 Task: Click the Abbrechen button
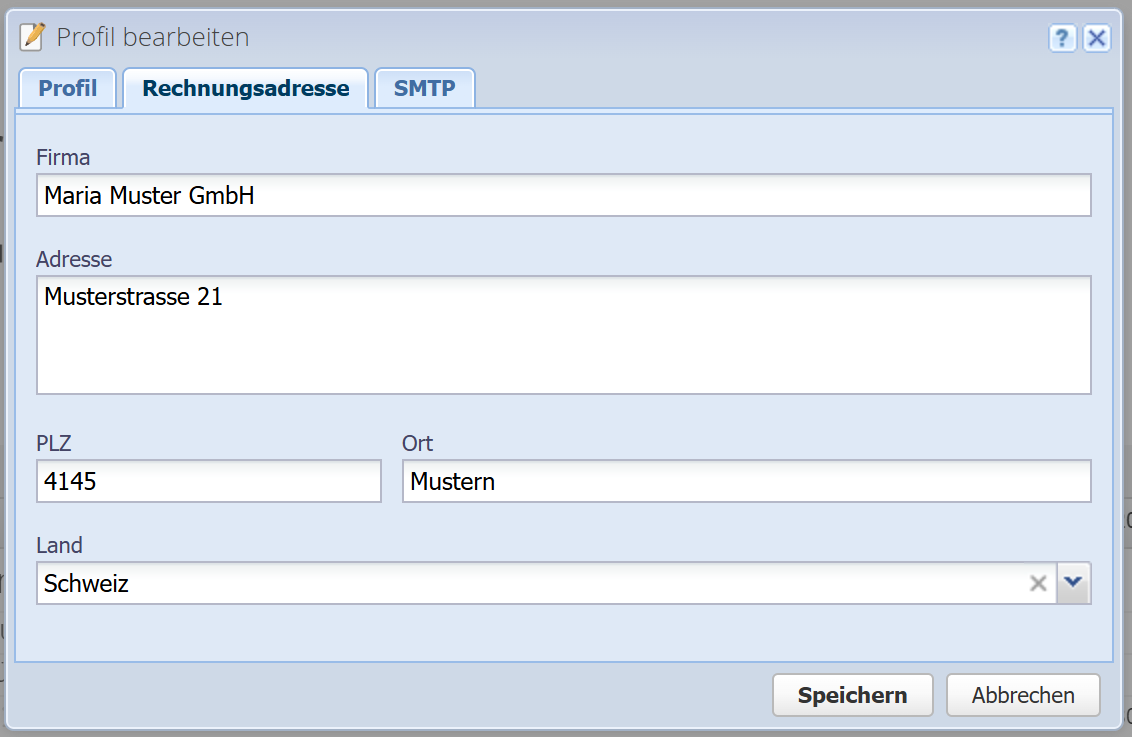1023,695
